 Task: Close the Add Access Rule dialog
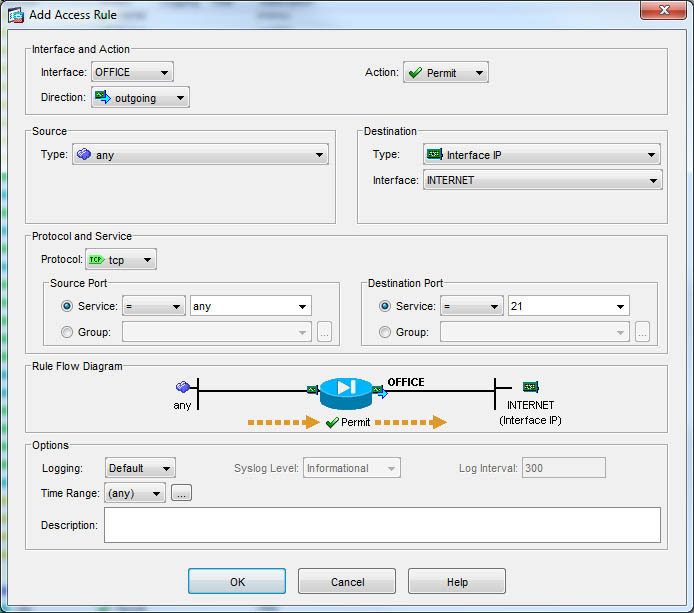pyautogui.click(x=663, y=10)
